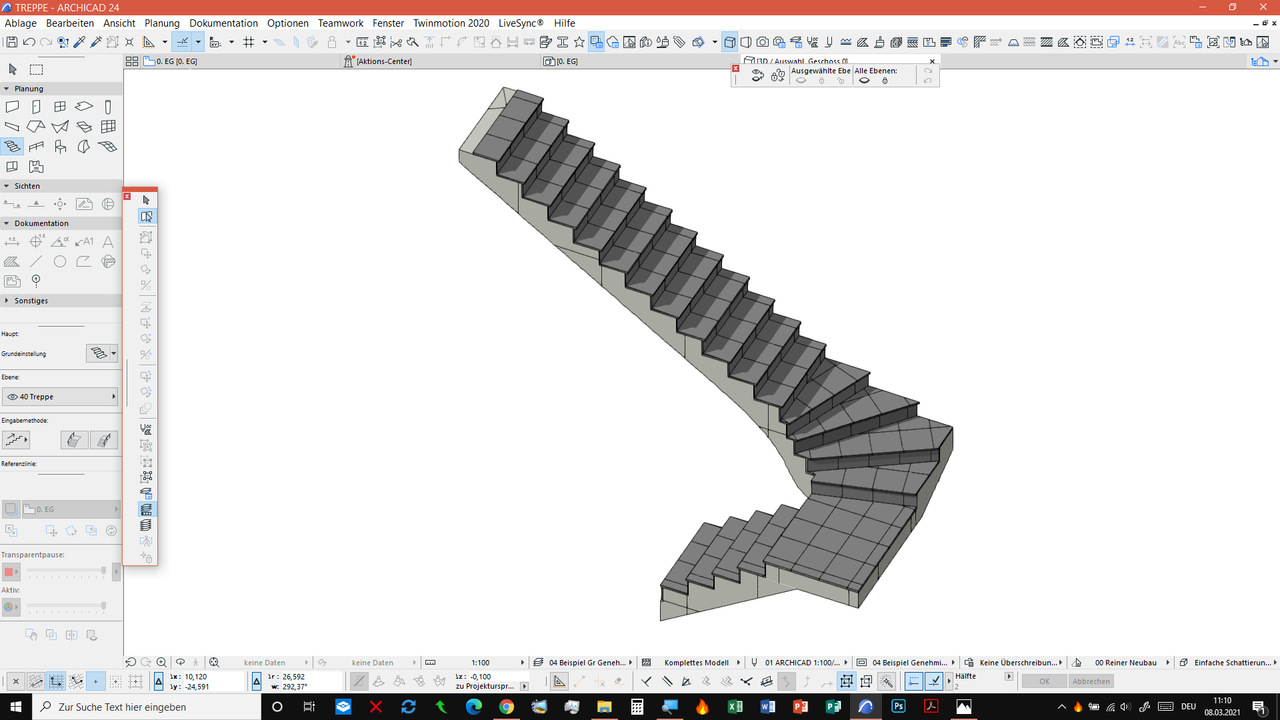
Task: Collapse the Sichten toolbox section
Action: click(x=7, y=186)
